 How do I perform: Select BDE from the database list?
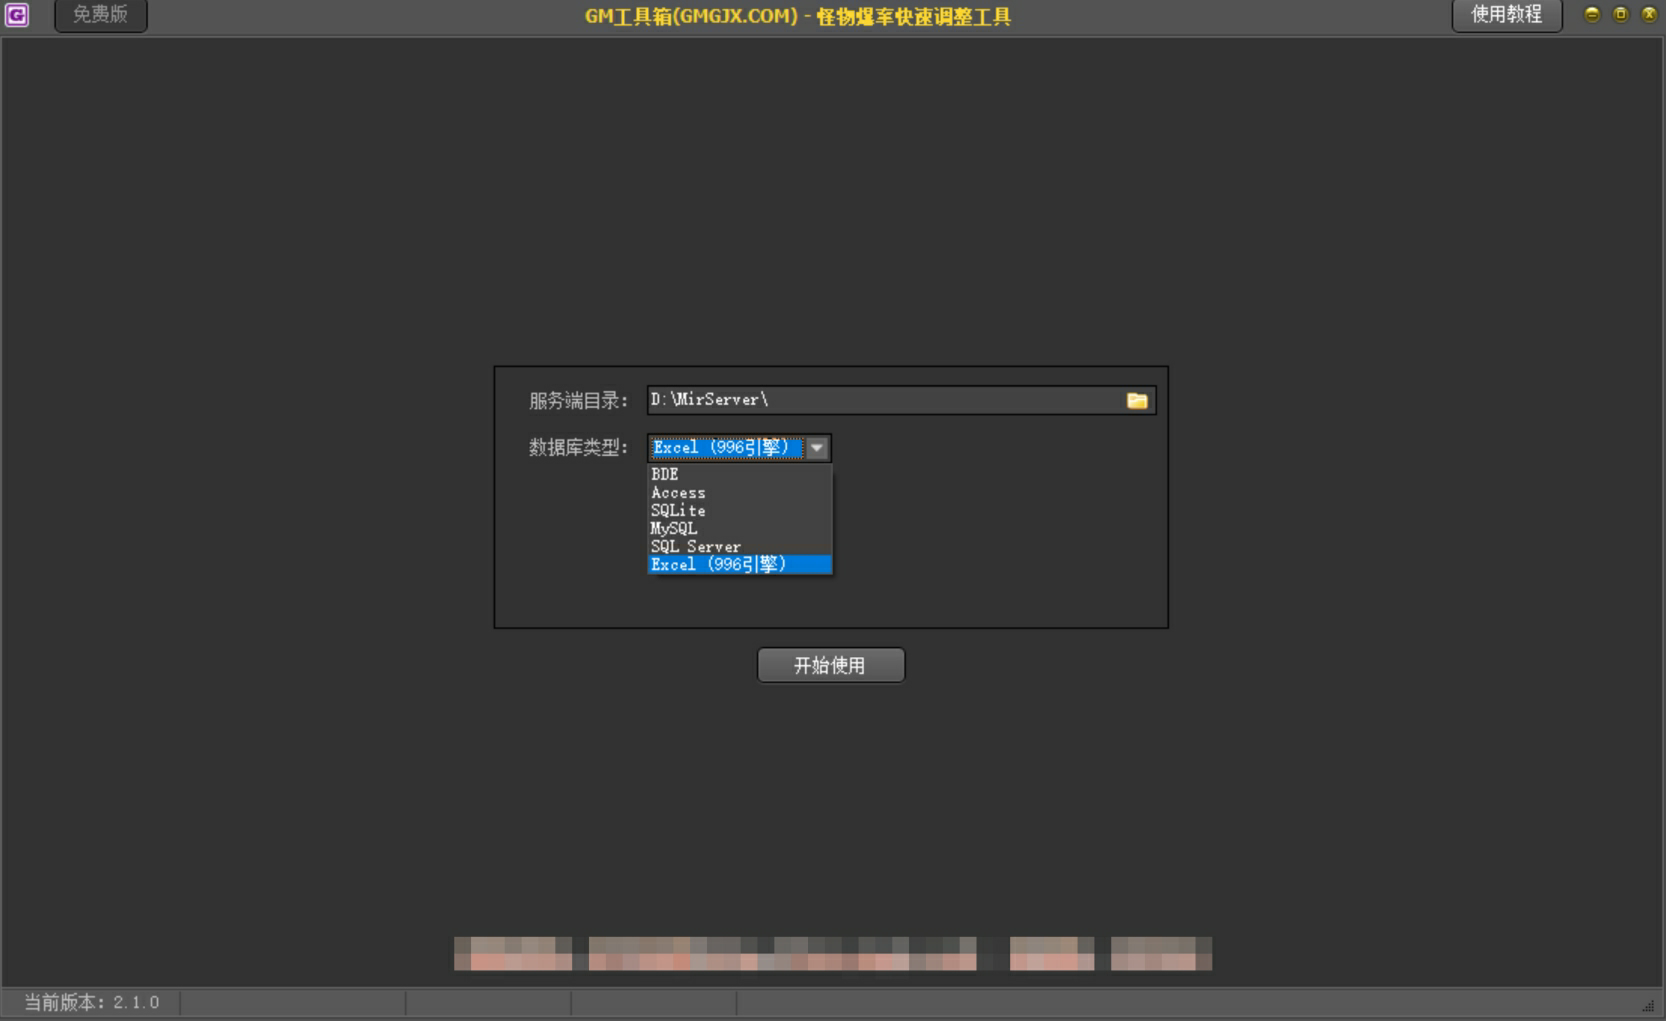(x=740, y=475)
